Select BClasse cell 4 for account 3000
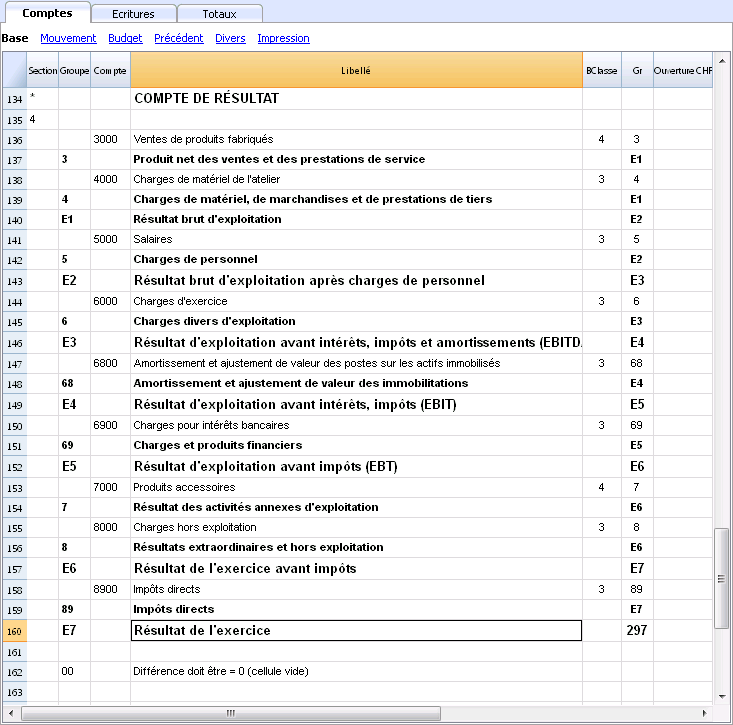This screenshot has width=733, height=725. tap(602, 139)
